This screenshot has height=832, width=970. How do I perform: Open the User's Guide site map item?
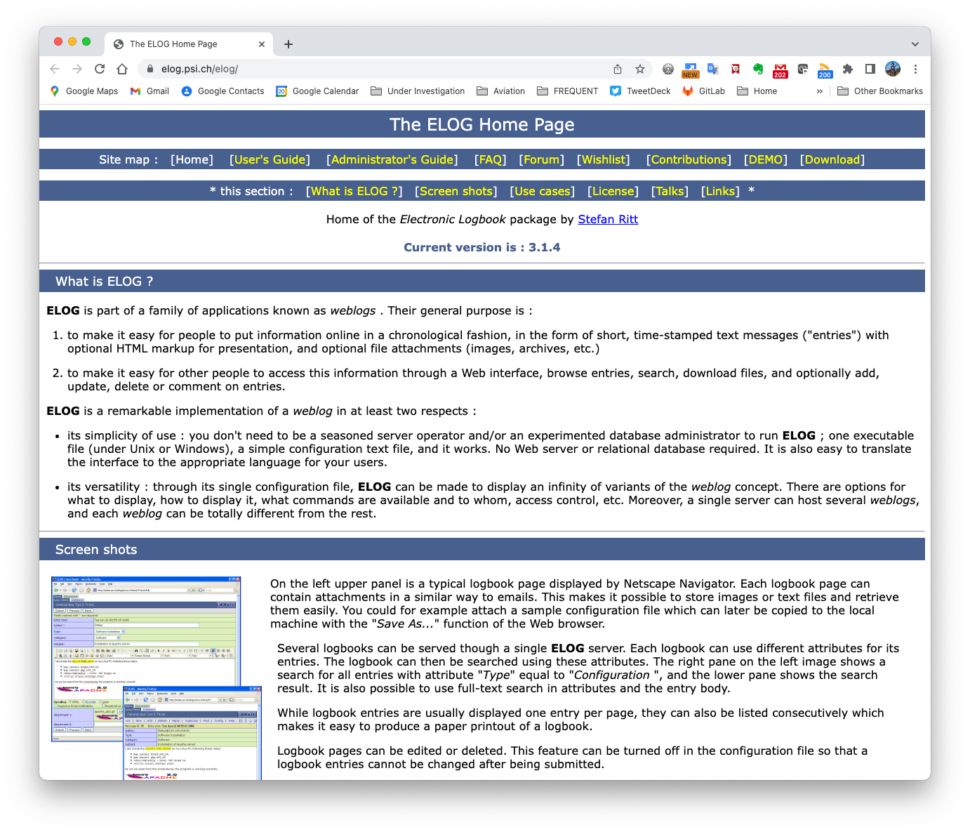[270, 159]
